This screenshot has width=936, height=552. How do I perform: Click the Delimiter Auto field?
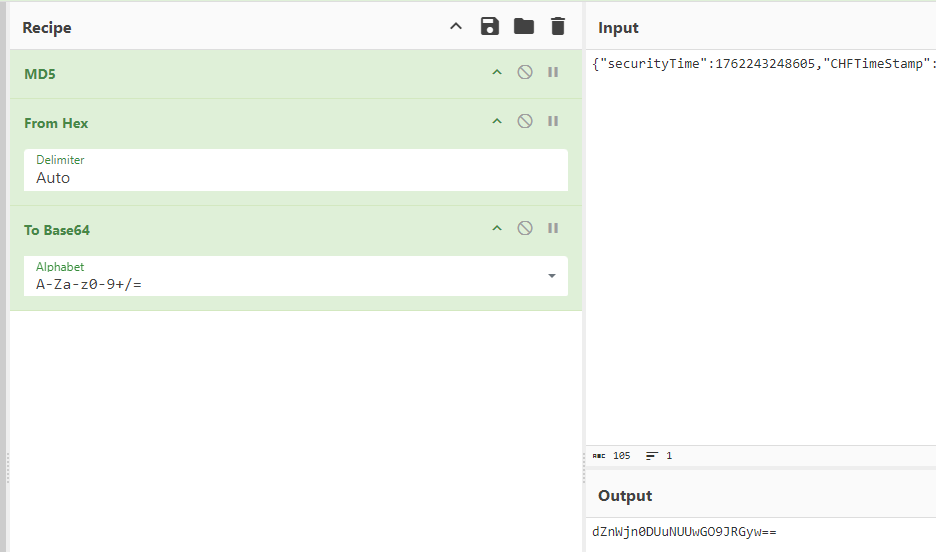click(x=296, y=177)
